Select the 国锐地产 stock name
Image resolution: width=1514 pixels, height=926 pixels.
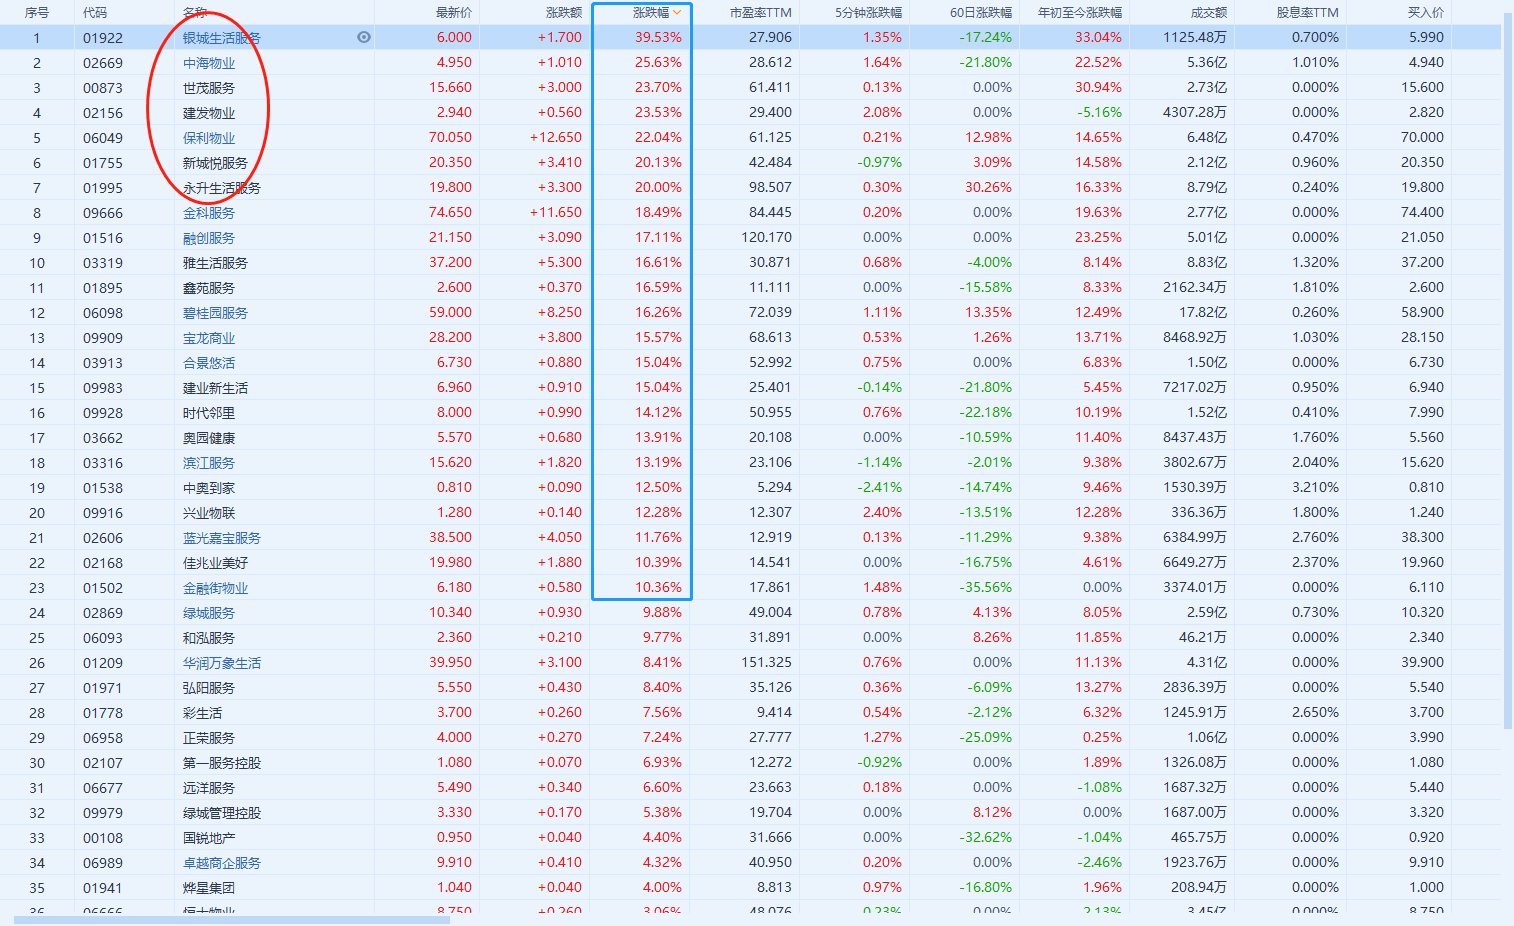point(209,838)
